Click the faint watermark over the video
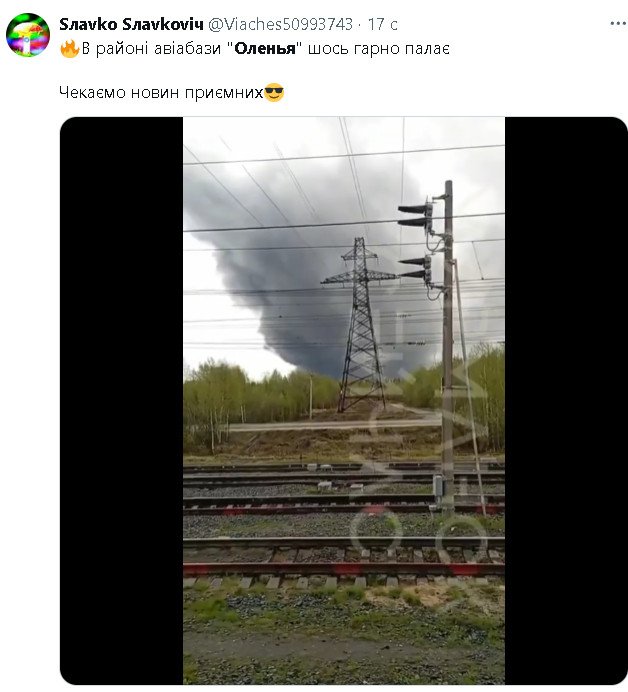 (419, 441)
